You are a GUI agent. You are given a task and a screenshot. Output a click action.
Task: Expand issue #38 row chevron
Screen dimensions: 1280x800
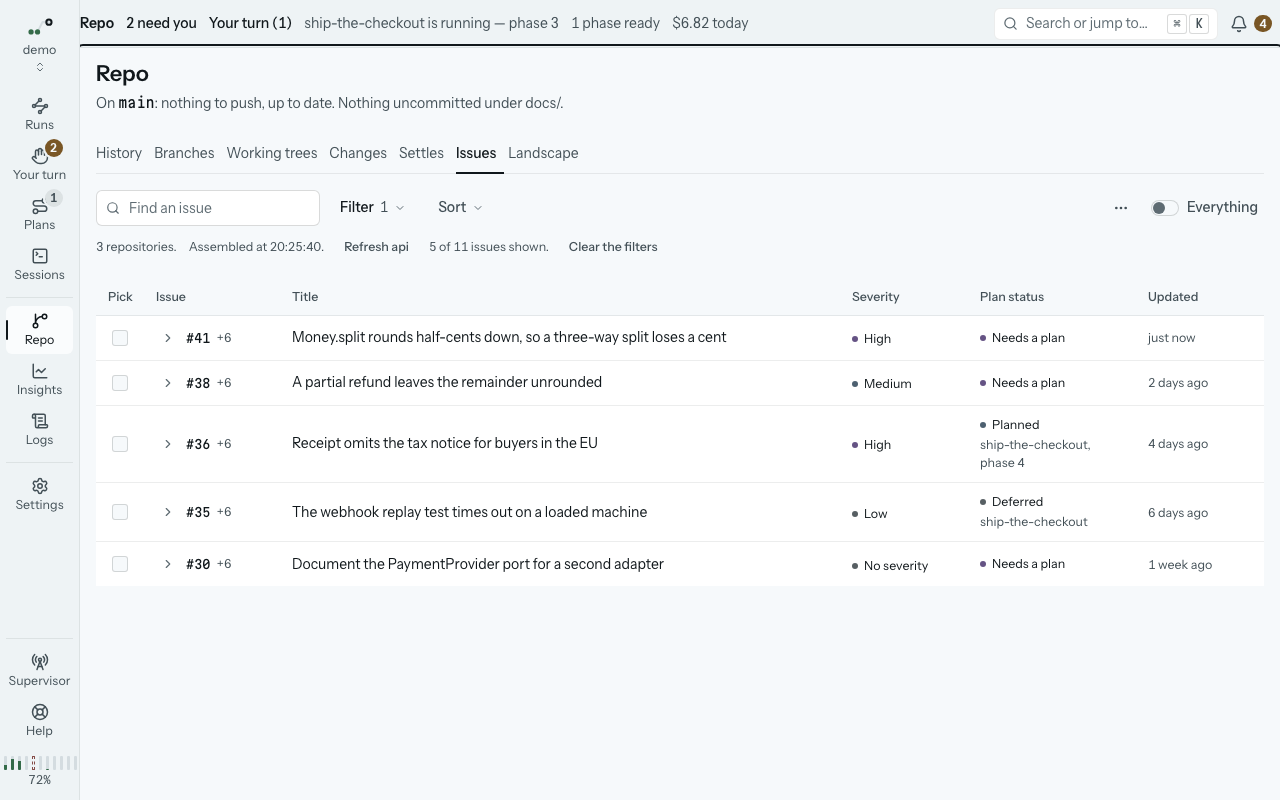[168, 383]
